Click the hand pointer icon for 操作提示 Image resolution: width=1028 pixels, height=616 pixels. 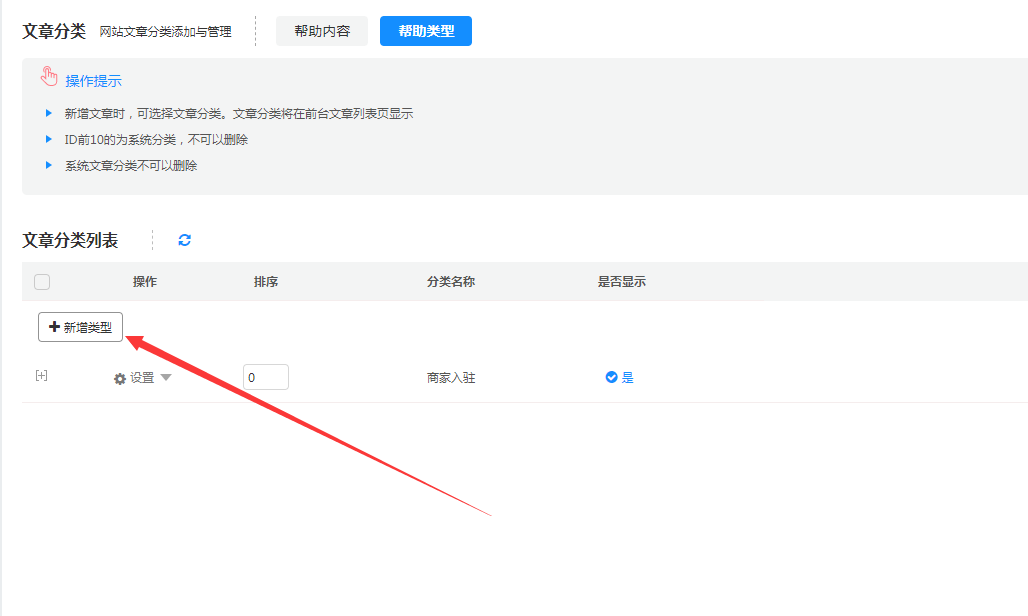click(x=49, y=77)
